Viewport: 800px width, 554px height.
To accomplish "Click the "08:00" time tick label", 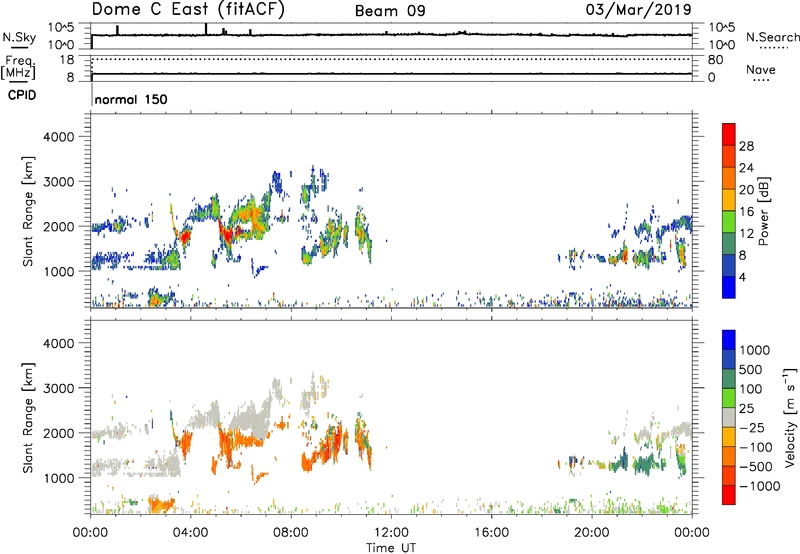I will tap(291, 533).
